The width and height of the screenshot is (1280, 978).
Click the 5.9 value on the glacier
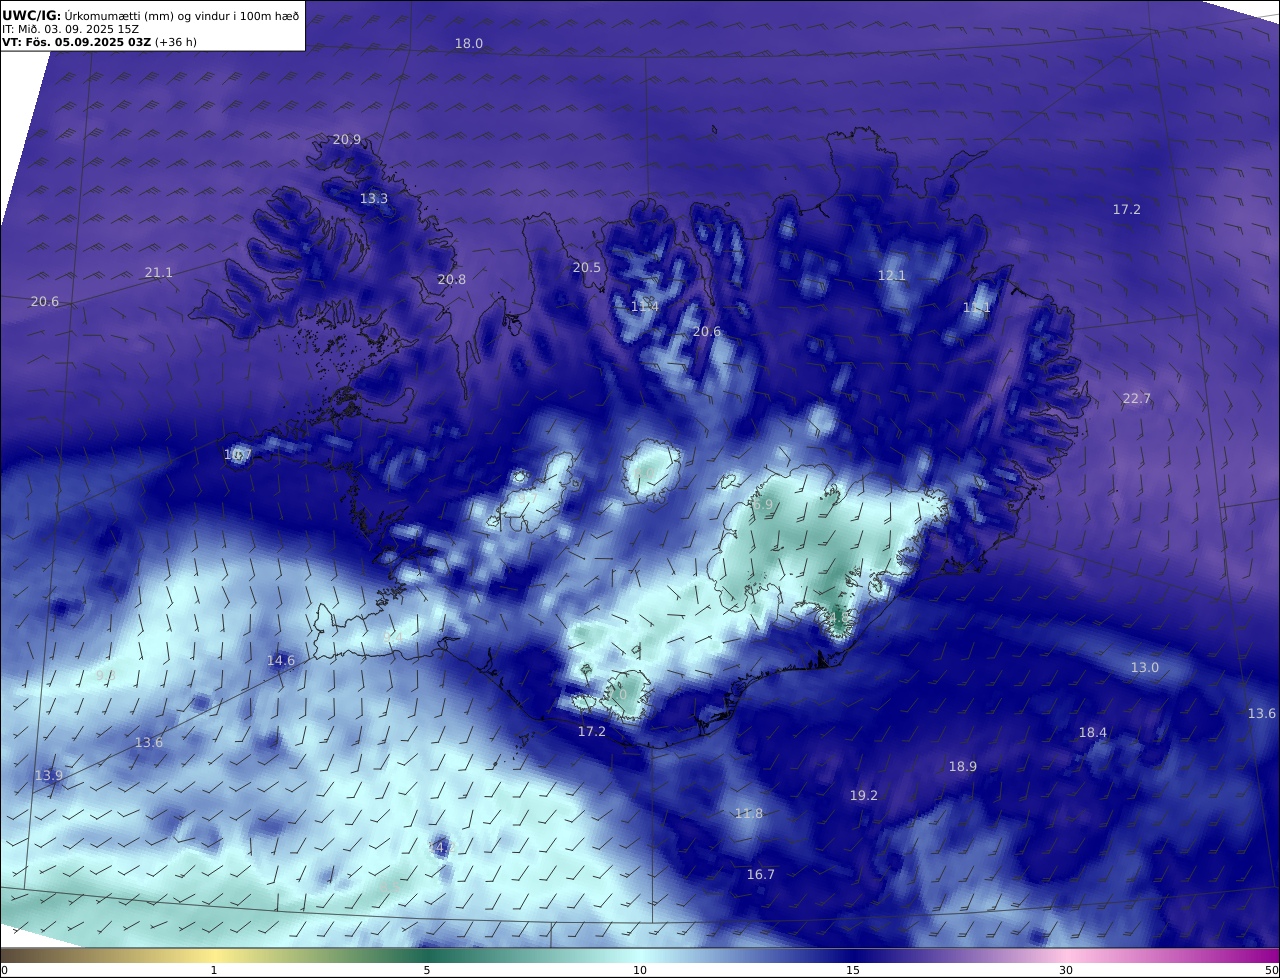pyautogui.click(x=763, y=506)
